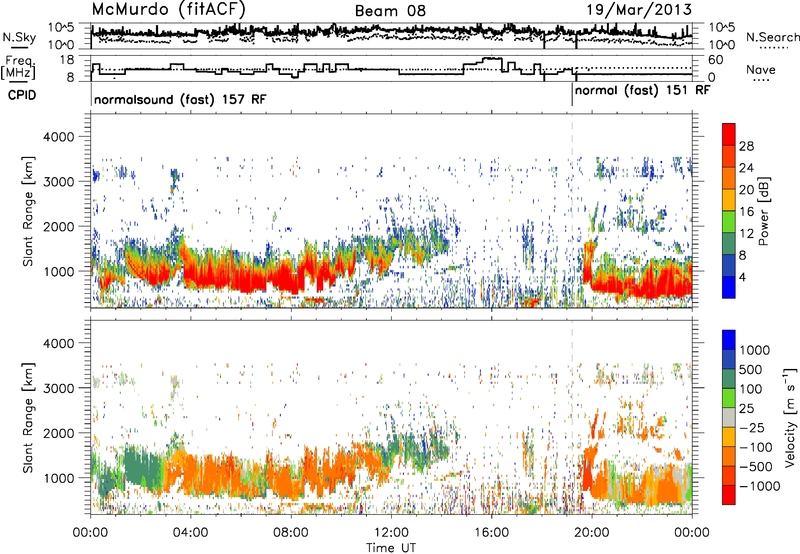Select the 60 Nave axis tick label

click(716, 60)
